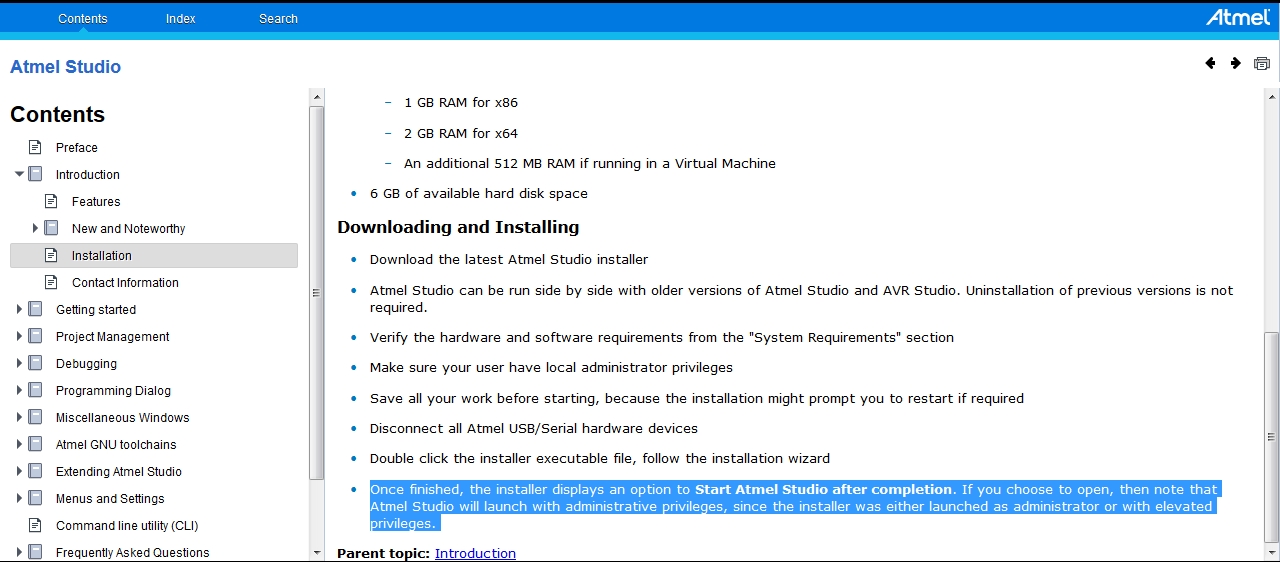Click the contents pane scroll down arrow
This screenshot has height=562, width=1280.
(x=317, y=552)
